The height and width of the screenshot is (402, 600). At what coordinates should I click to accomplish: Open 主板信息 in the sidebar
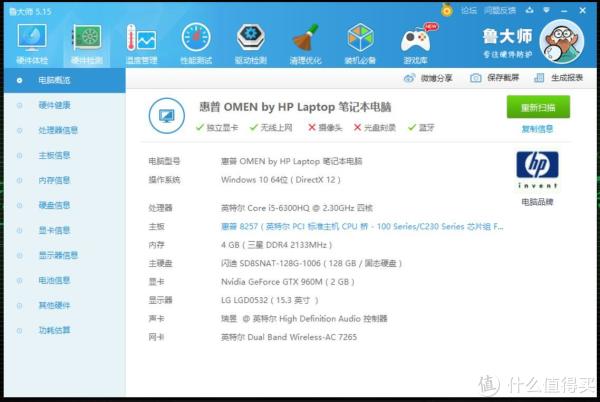click(x=65, y=155)
